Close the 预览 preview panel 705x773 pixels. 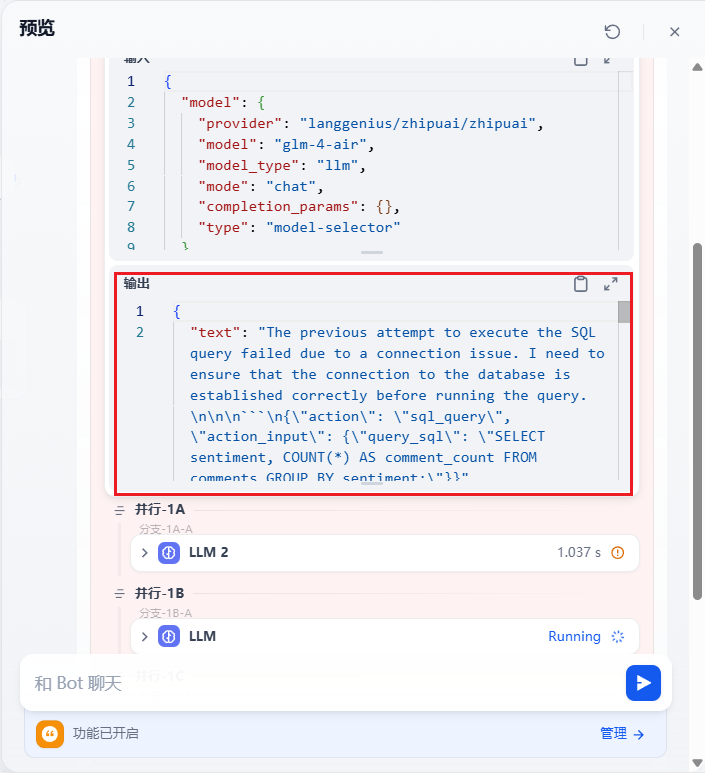pyautogui.click(x=674, y=32)
